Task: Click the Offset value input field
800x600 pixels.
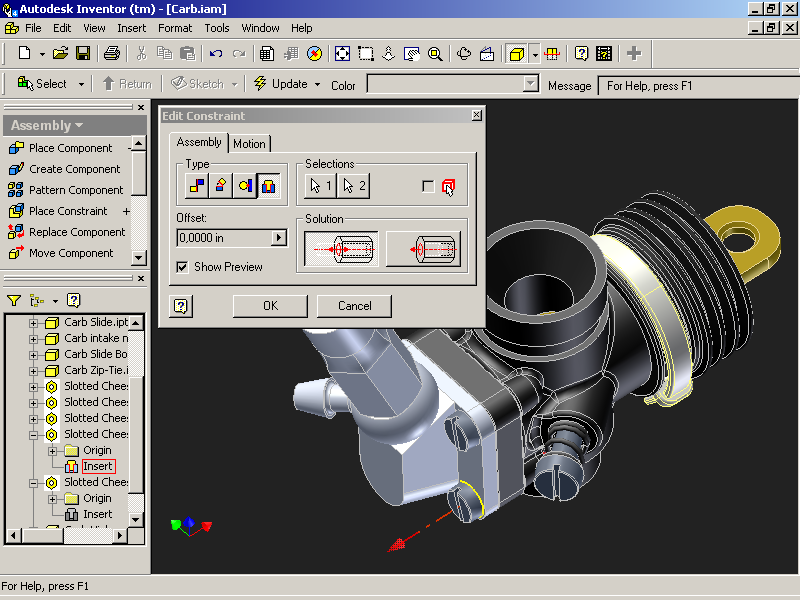Action: tap(224, 238)
